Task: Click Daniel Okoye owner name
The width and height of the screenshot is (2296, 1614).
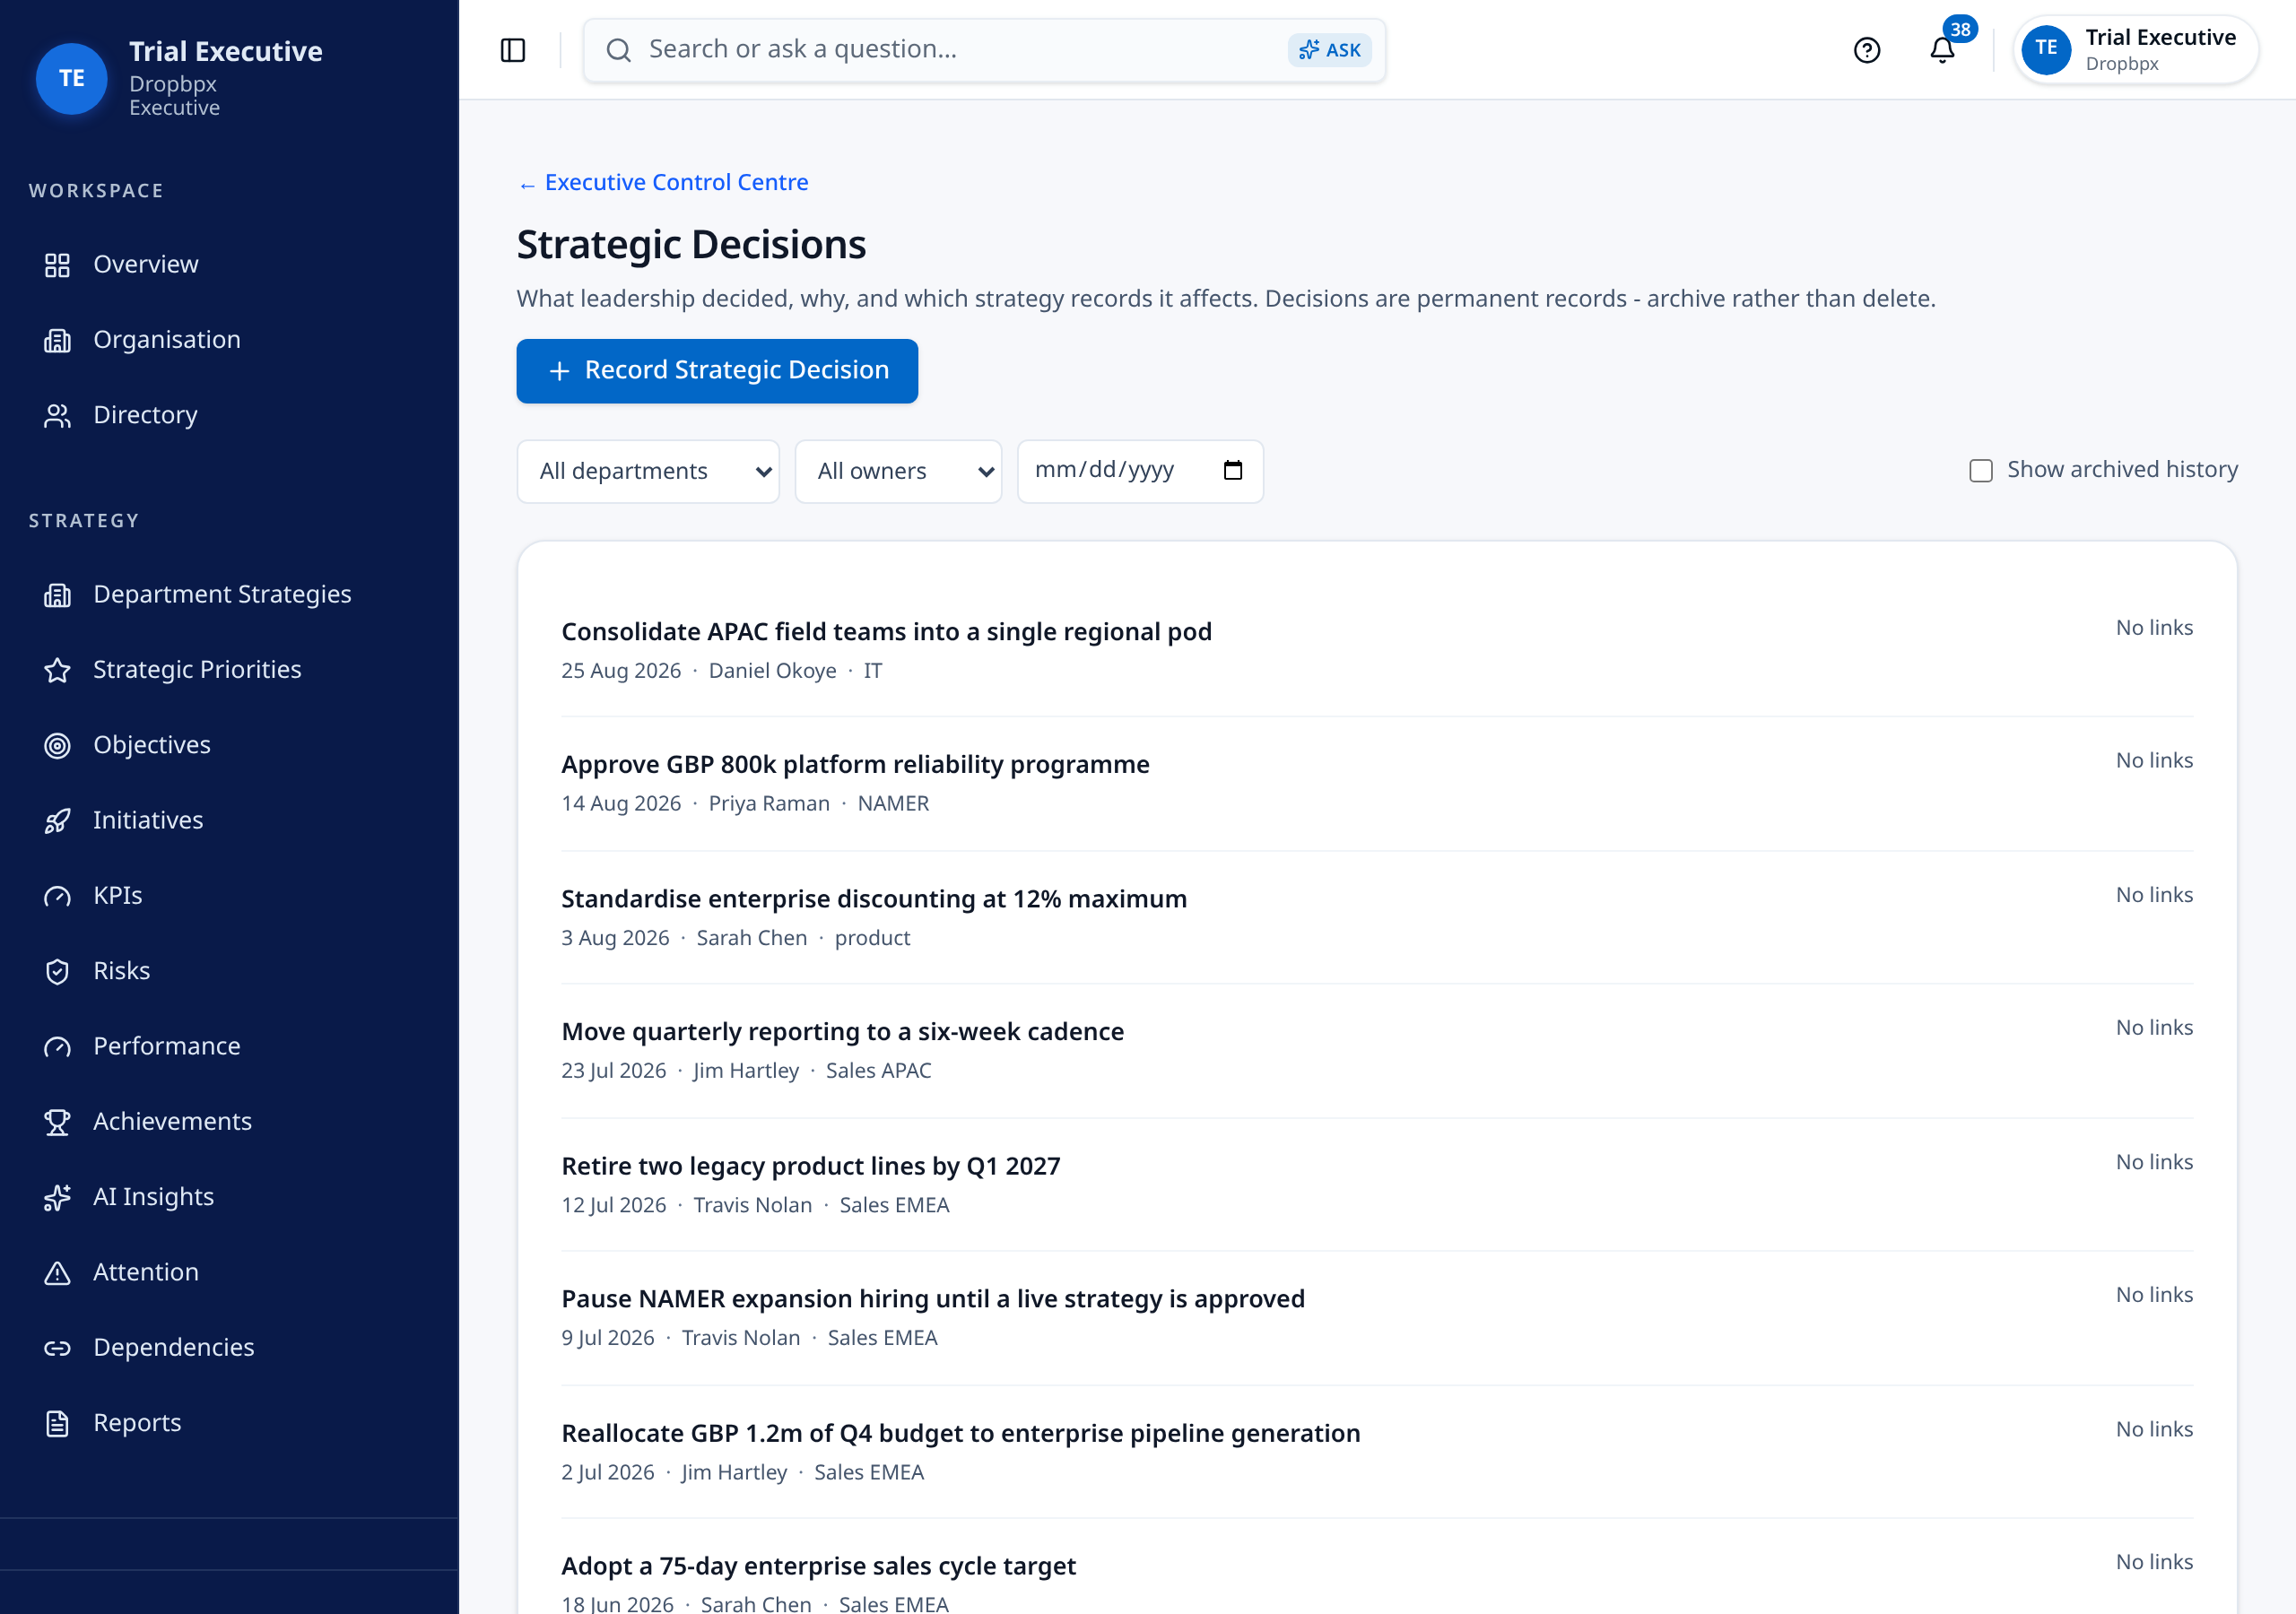Action: (x=772, y=671)
